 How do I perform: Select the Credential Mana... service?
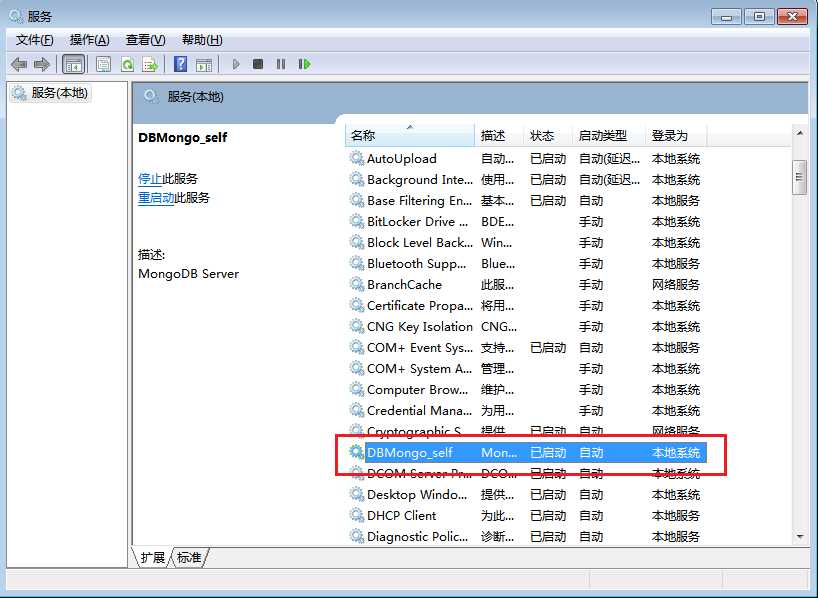(x=526, y=410)
